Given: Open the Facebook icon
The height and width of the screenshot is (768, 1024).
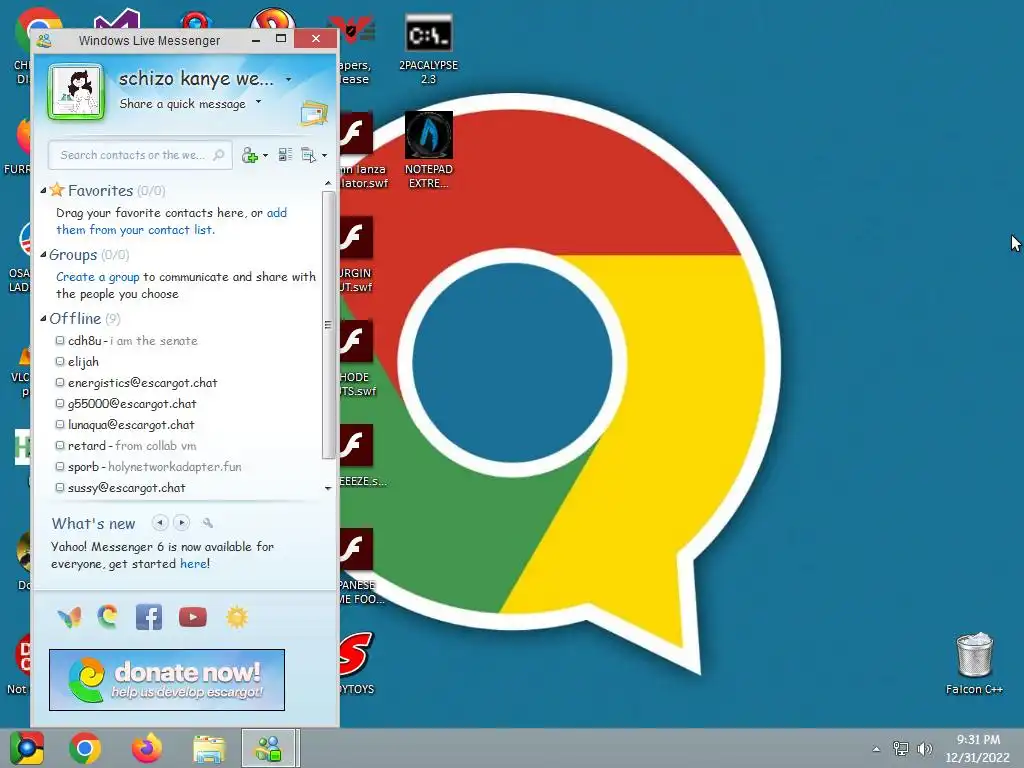Looking at the screenshot, I should click(149, 617).
